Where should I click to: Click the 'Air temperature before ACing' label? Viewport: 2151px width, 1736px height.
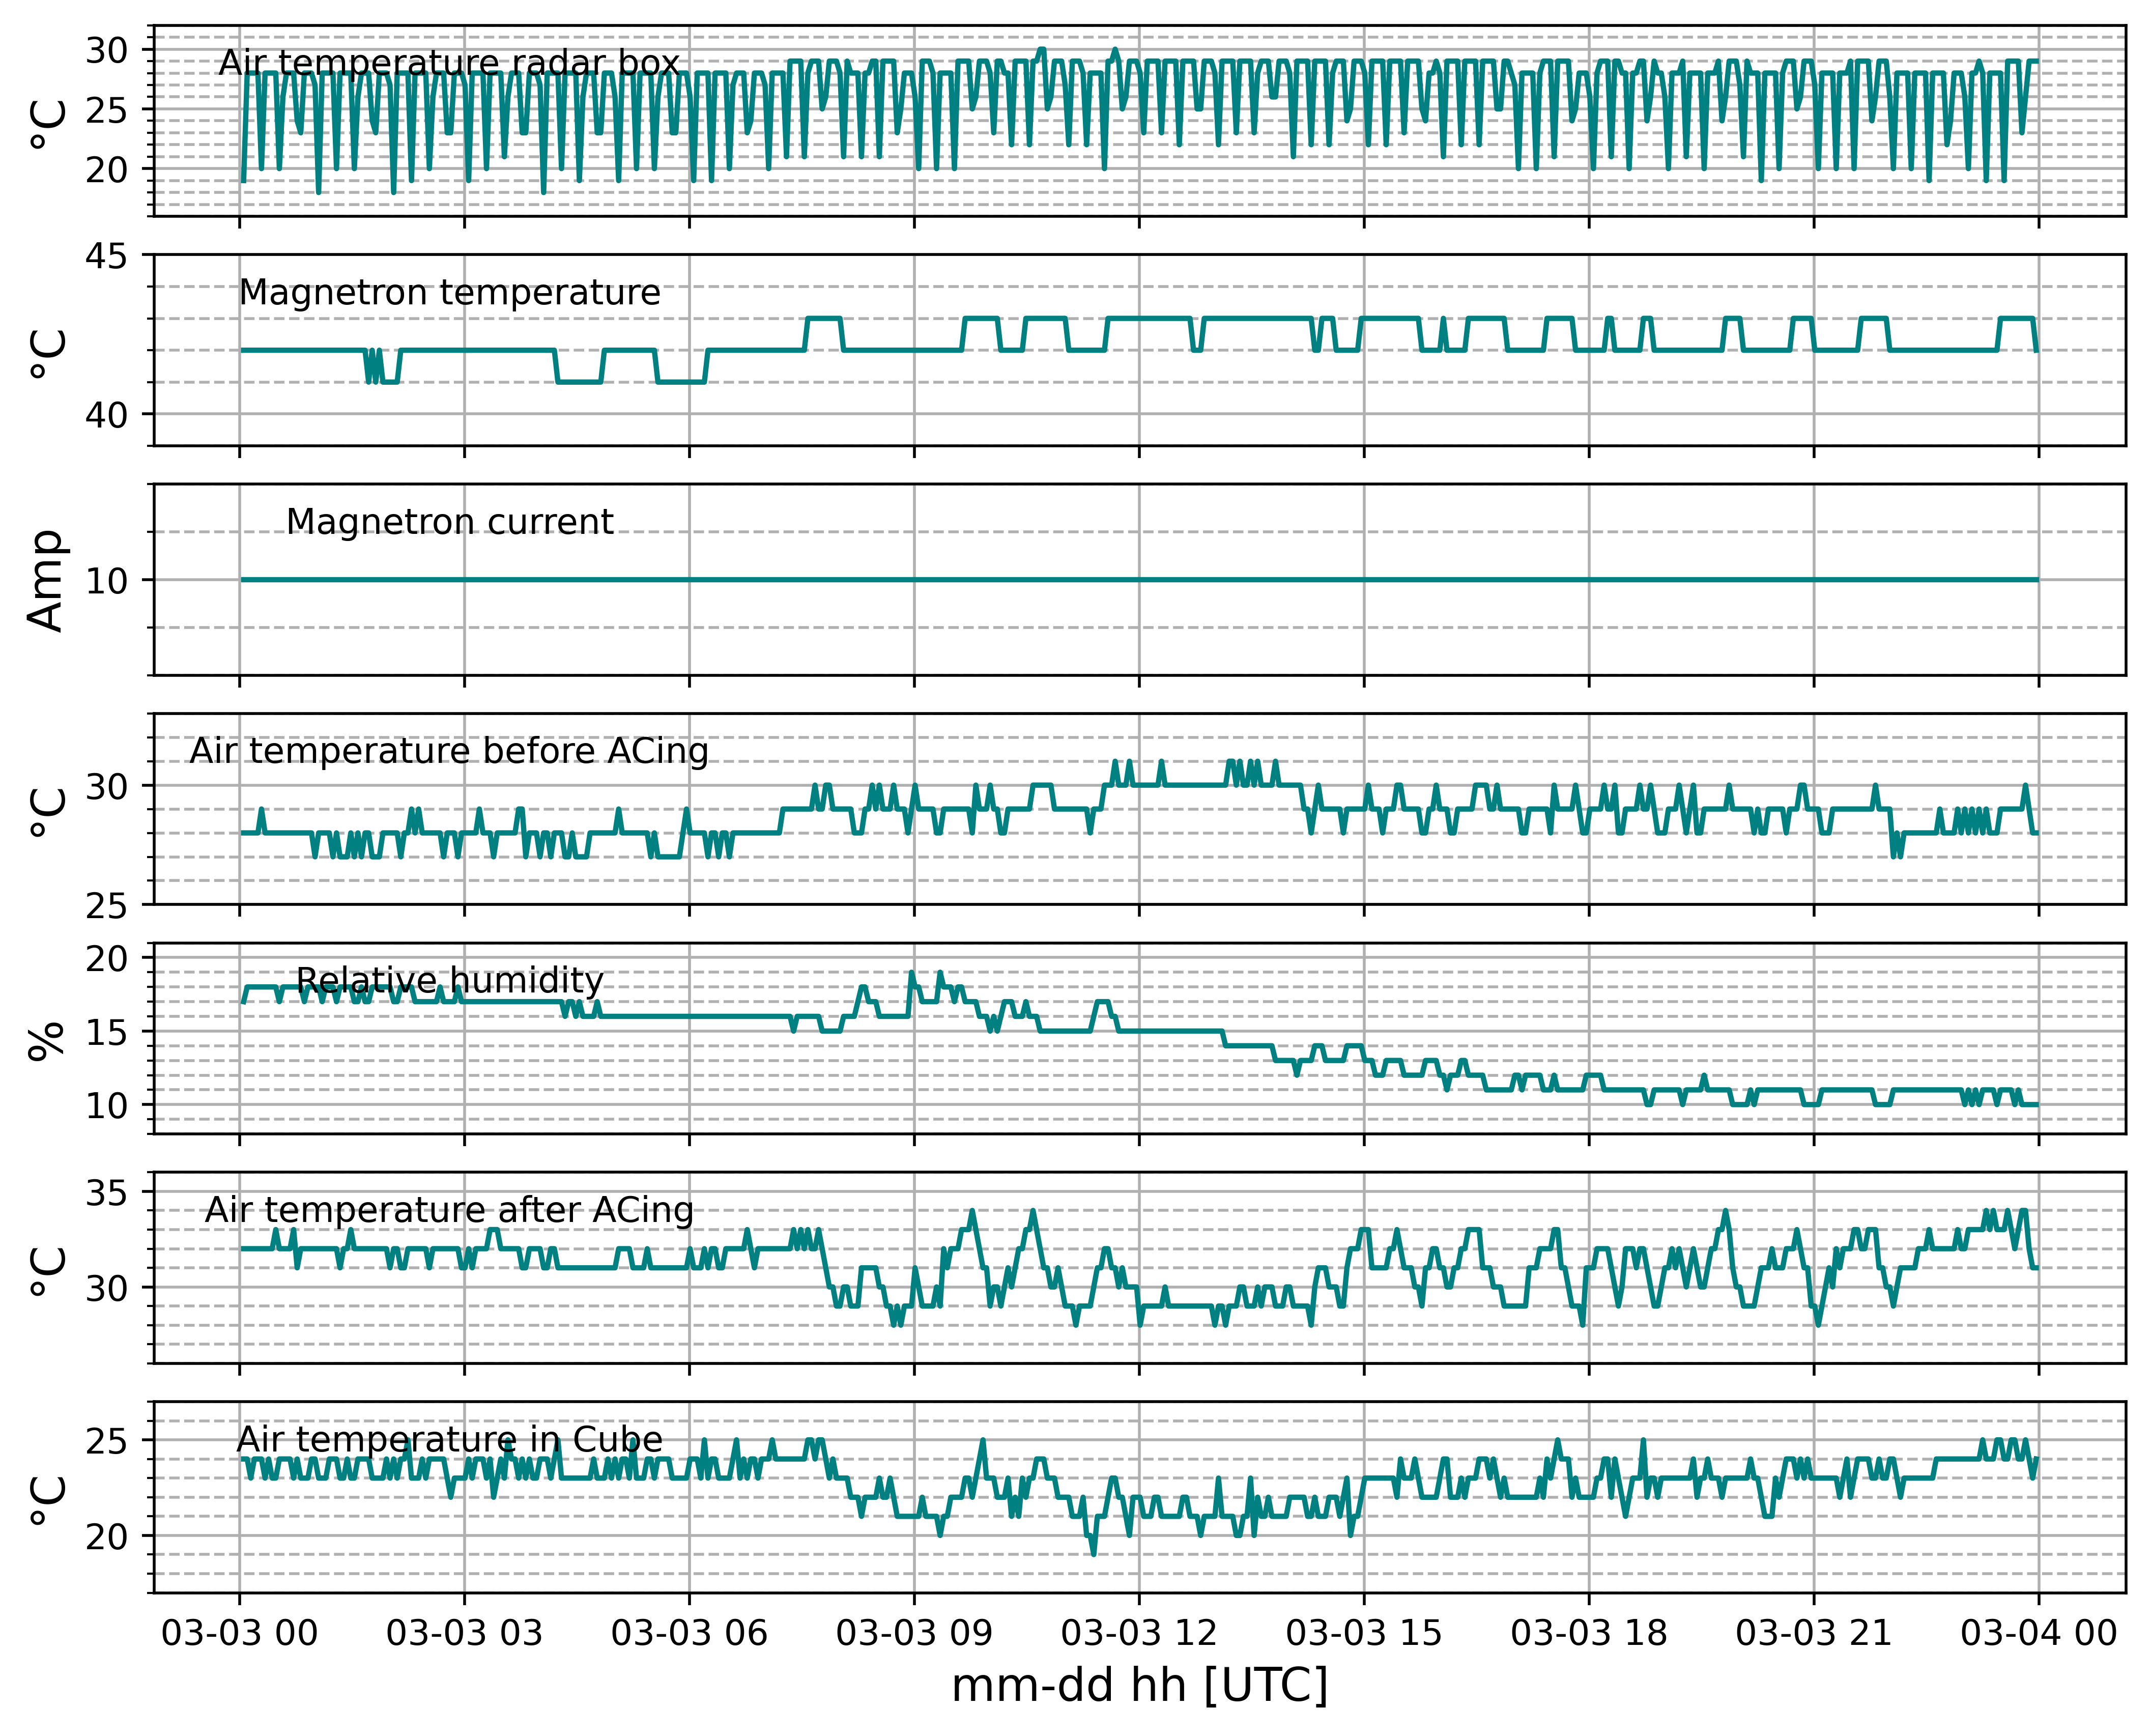[x=449, y=751]
